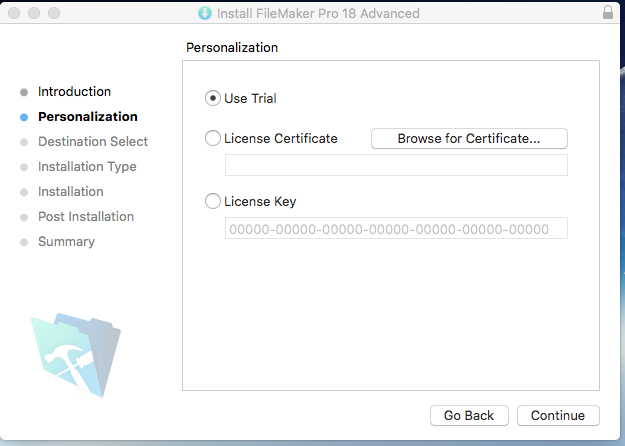Click the lock icon in title bar
The height and width of the screenshot is (446, 625).
tap(608, 12)
